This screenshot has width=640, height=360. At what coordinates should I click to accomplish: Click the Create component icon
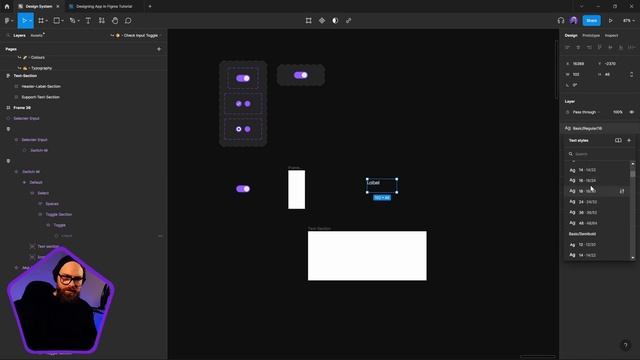(x=322, y=20)
